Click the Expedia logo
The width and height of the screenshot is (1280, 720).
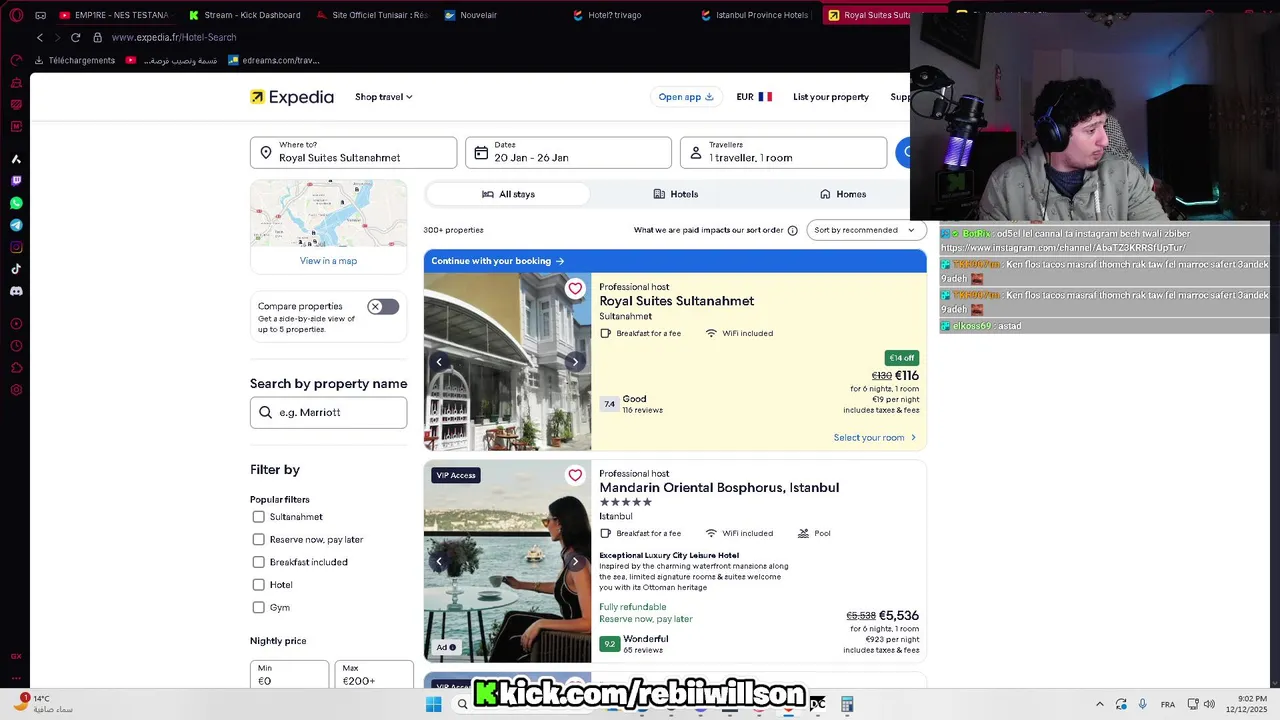coord(292,97)
